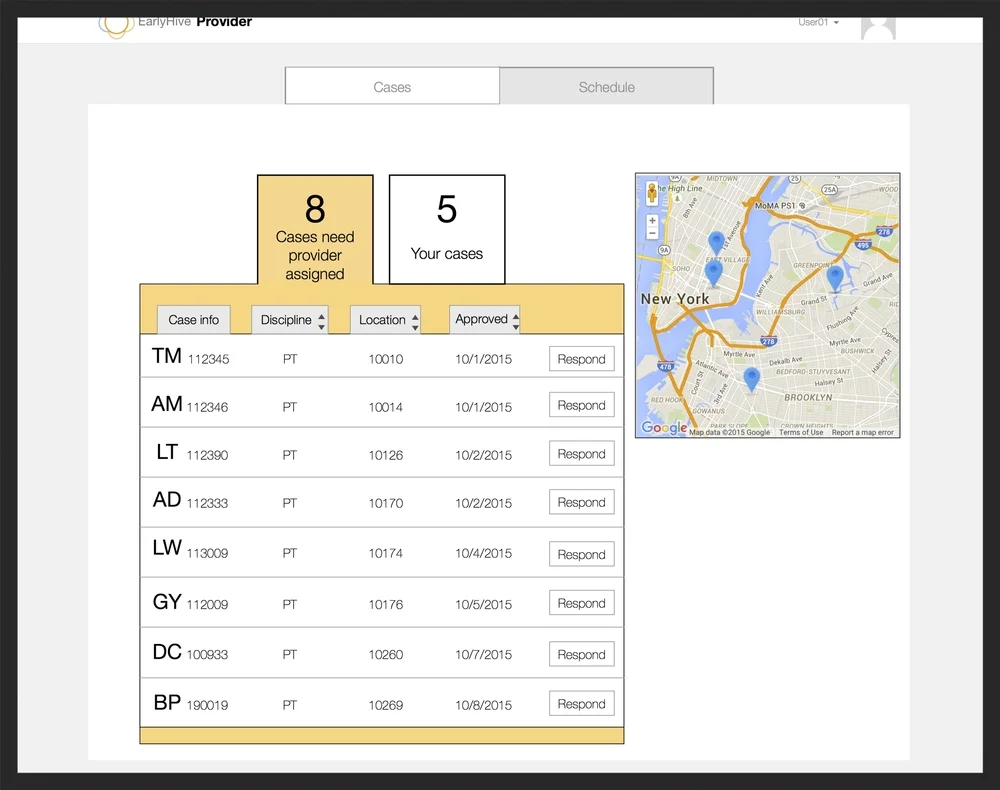
Task: Zoom out with map minus button
Action: click(x=652, y=233)
